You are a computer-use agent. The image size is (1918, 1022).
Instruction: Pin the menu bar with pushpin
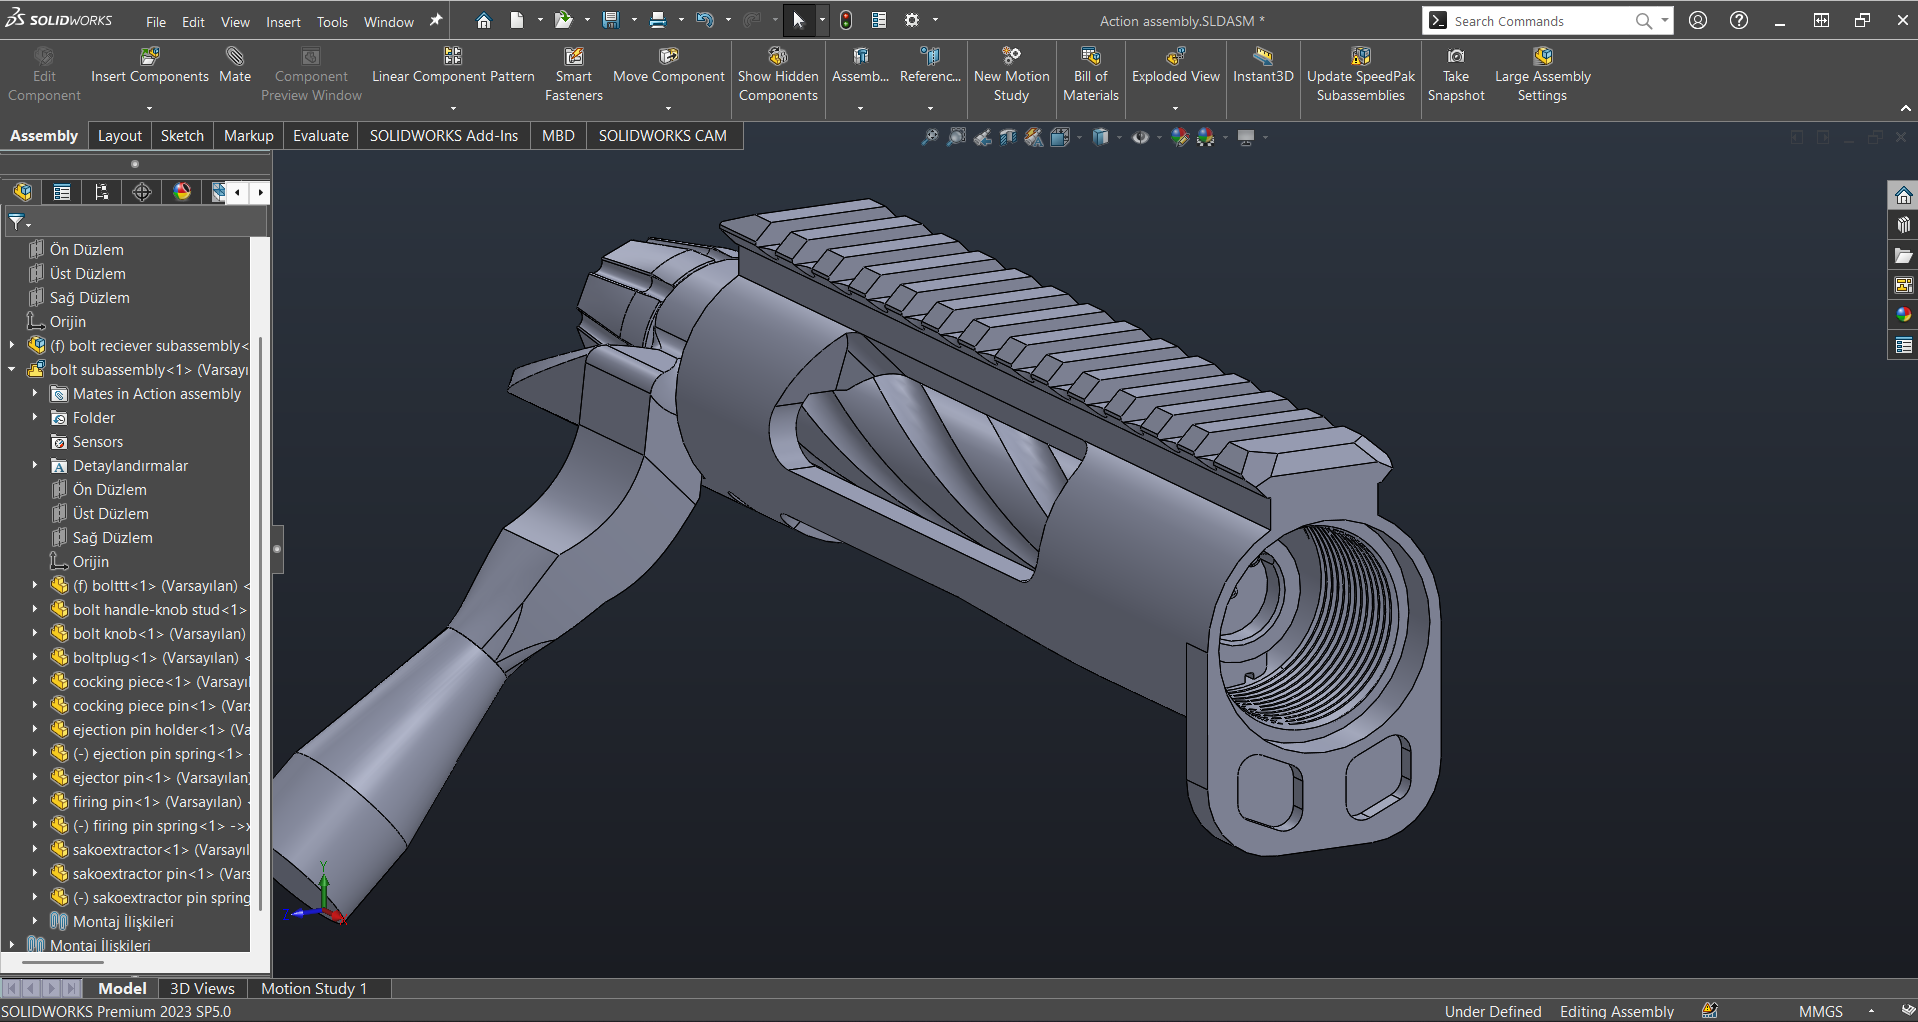pyautogui.click(x=436, y=21)
